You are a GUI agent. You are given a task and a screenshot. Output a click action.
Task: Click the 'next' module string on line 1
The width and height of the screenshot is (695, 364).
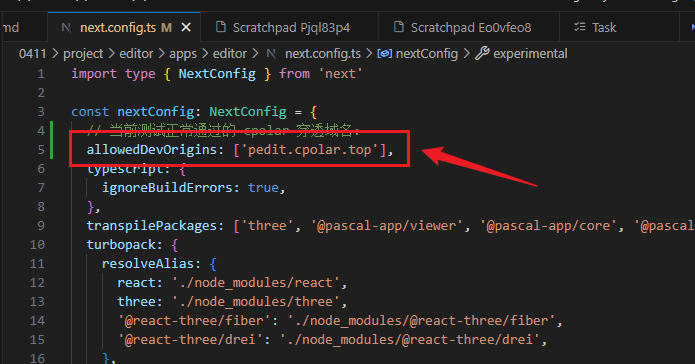[340, 74]
